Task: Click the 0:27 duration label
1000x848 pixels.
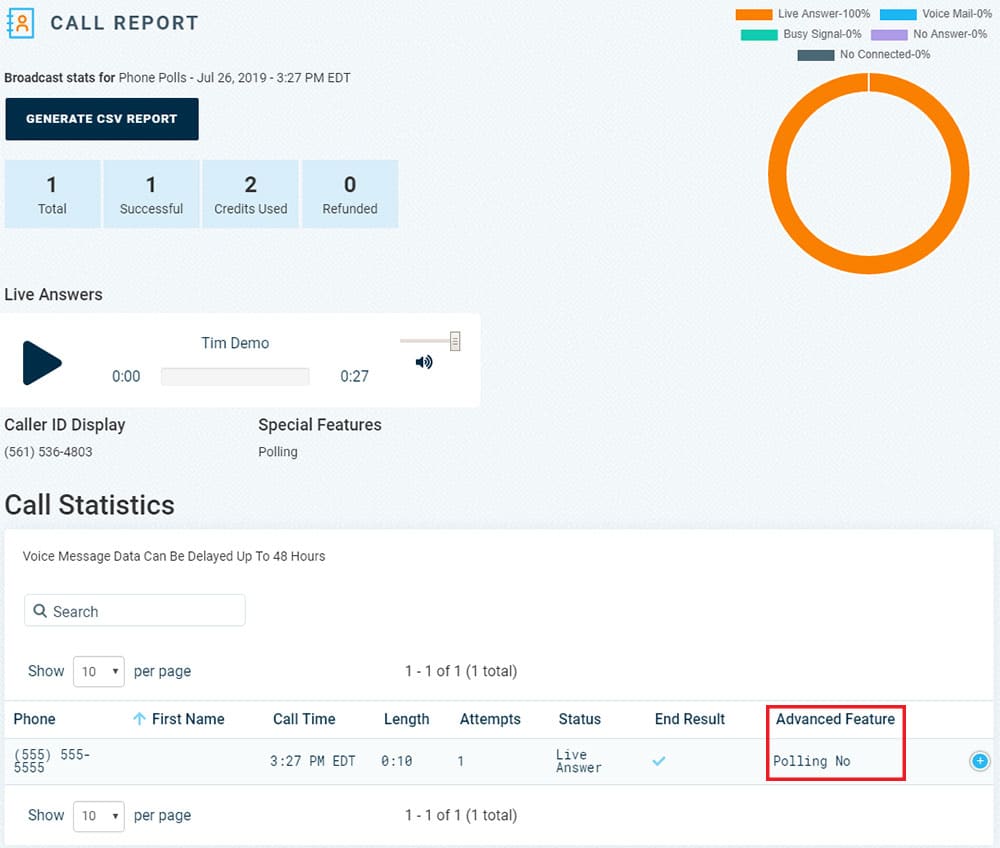Action: coord(355,376)
